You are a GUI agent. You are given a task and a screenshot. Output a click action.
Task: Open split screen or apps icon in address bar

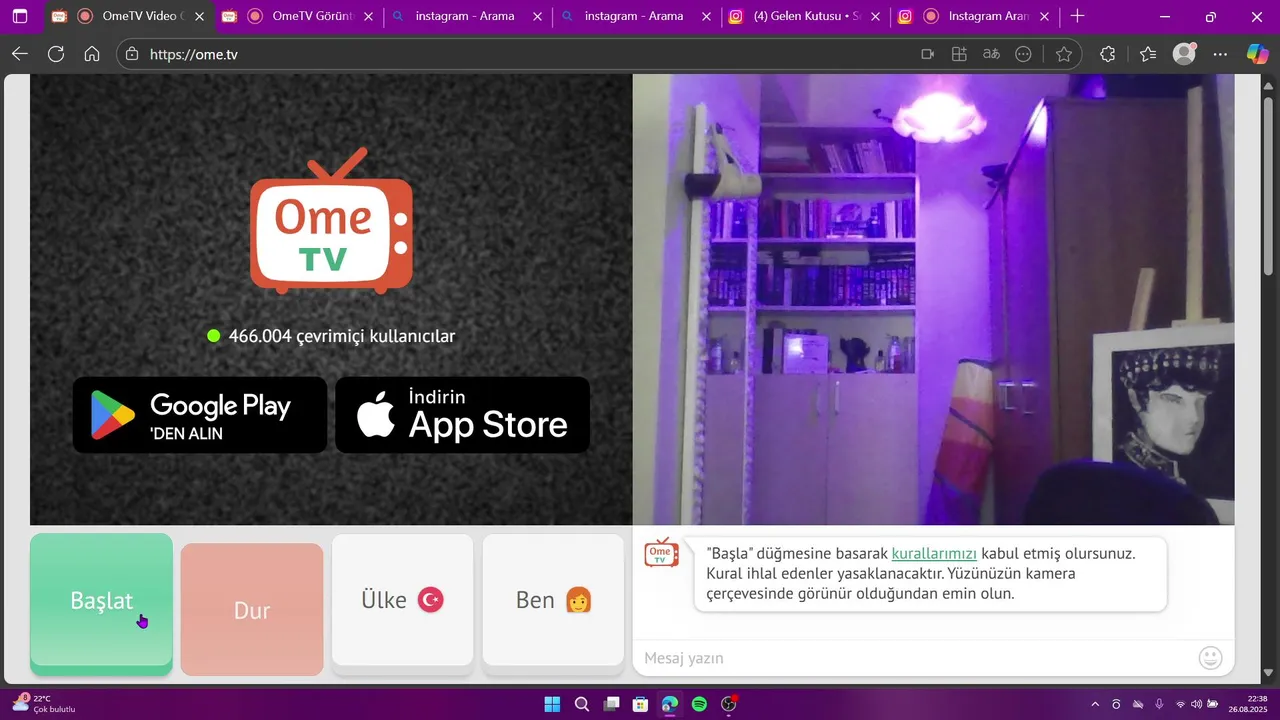click(959, 54)
